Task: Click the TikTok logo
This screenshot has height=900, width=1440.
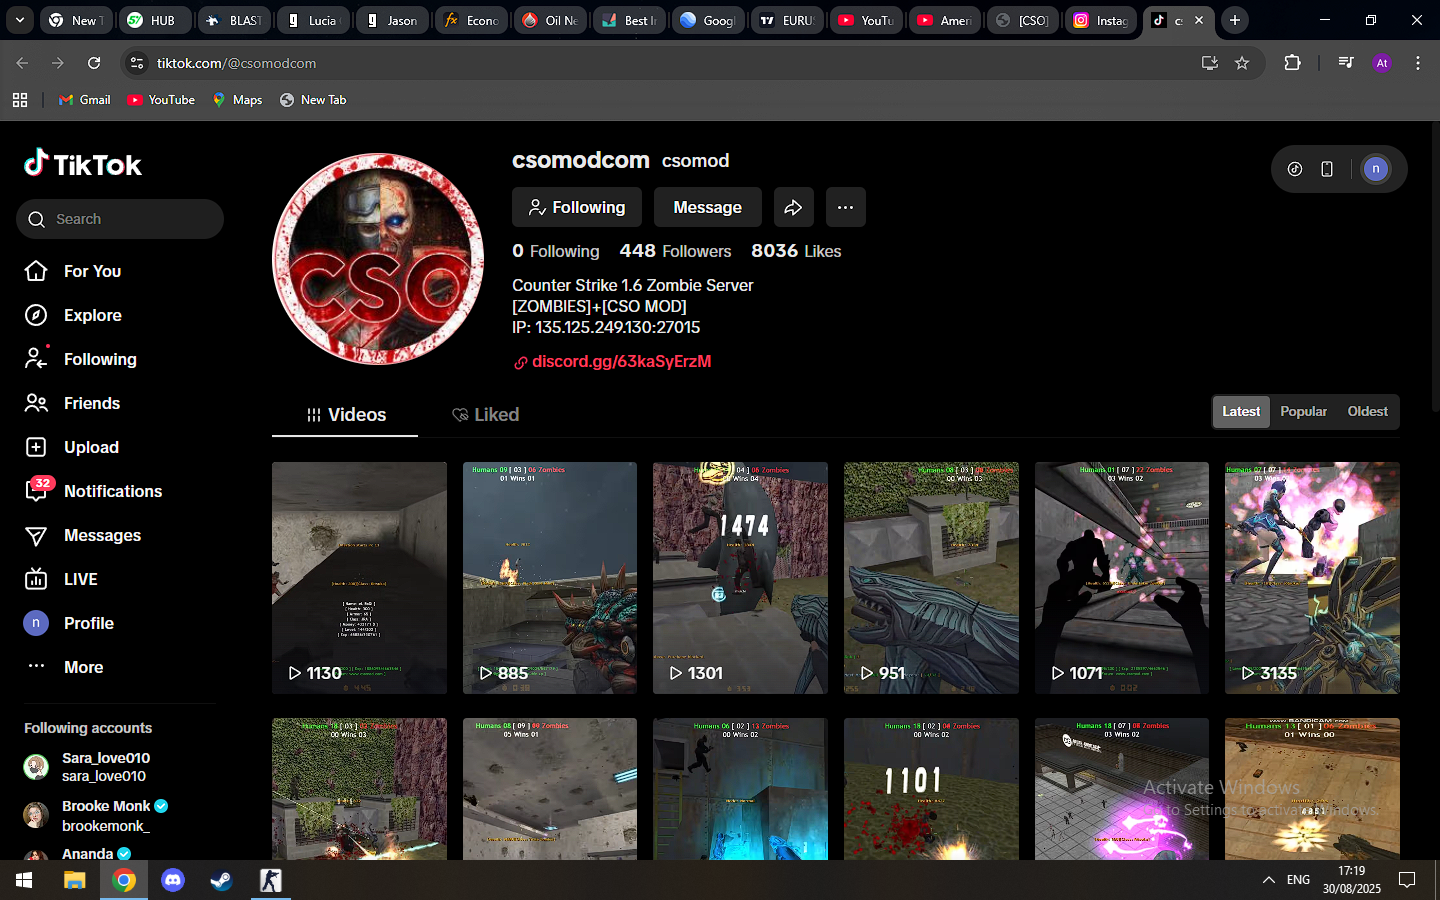Action: pyautogui.click(x=83, y=164)
